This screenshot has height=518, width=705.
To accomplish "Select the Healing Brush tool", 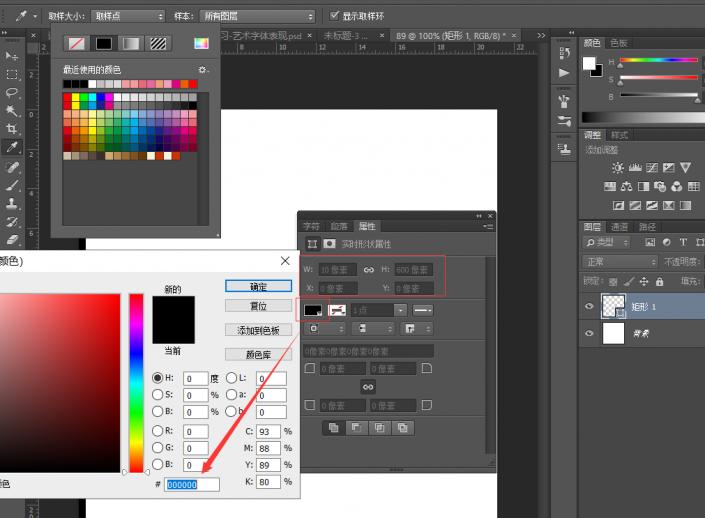I will [x=12, y=167].
